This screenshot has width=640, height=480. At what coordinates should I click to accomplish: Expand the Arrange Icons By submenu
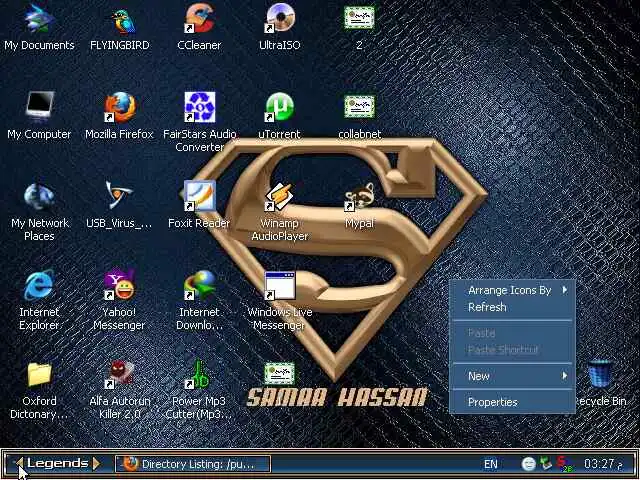point(512,290)
